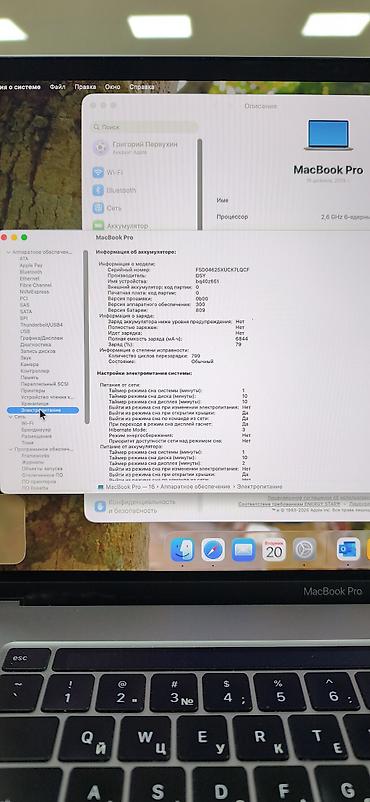Viewport: 370px width, 802px height.
Task: Select Объекты запуска under Программное обеспечение
Action: click(42, 469)
